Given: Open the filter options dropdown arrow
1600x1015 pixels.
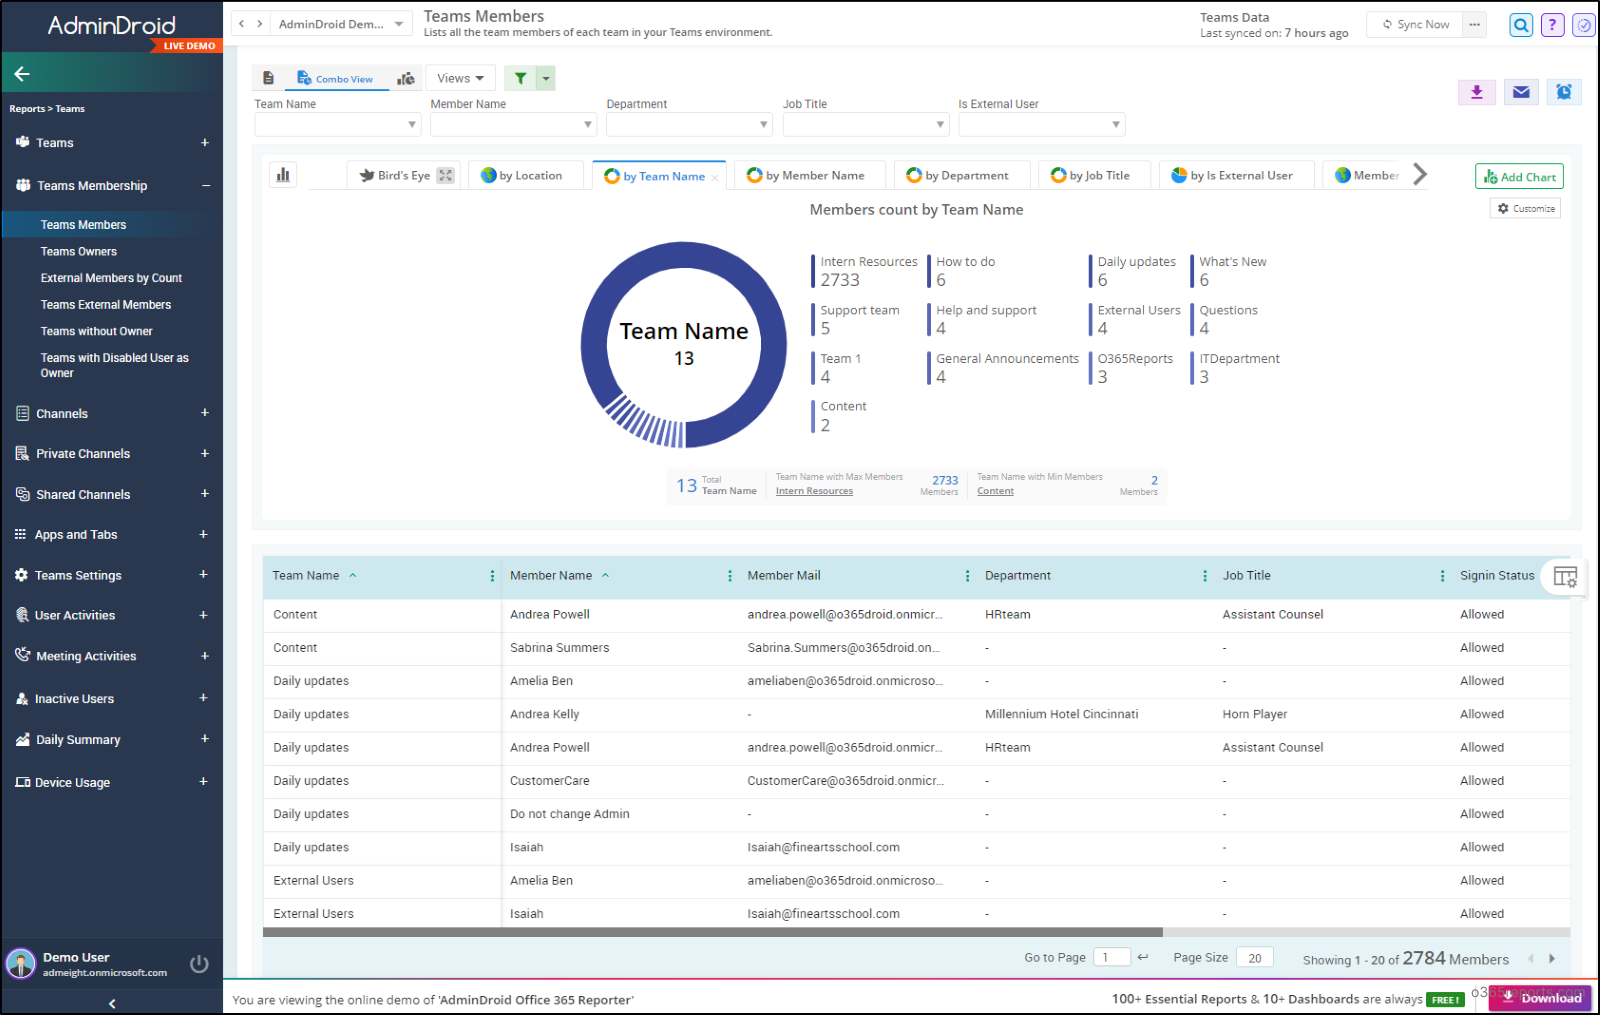Looking at the screenshot, I should (x=546, y=78).
